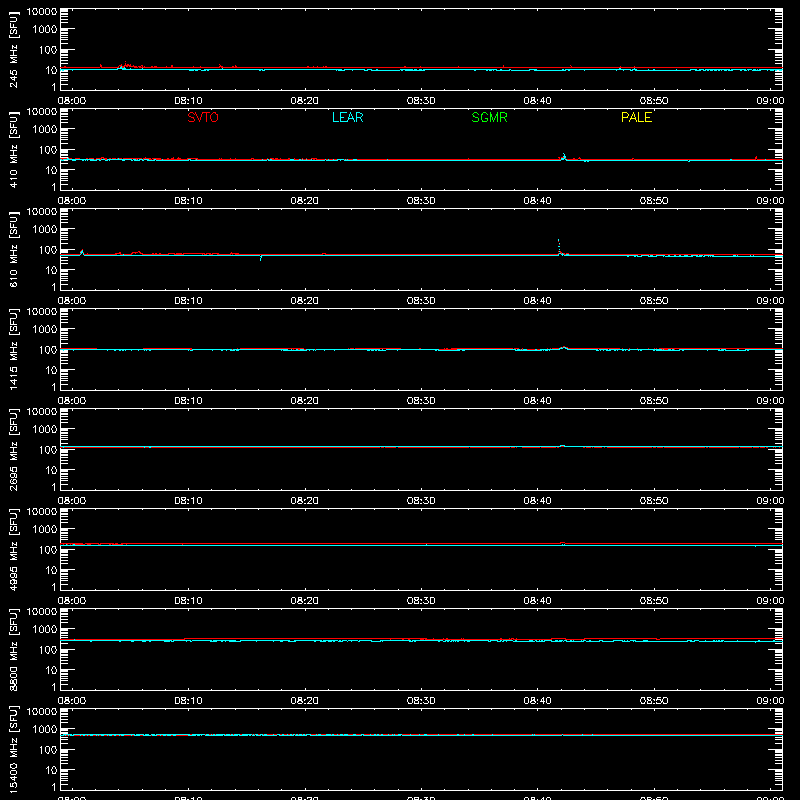Click the 1000 label on the 410 MHz axis
The width and height of the screenshot is (800, 800).
coord(45,130)
